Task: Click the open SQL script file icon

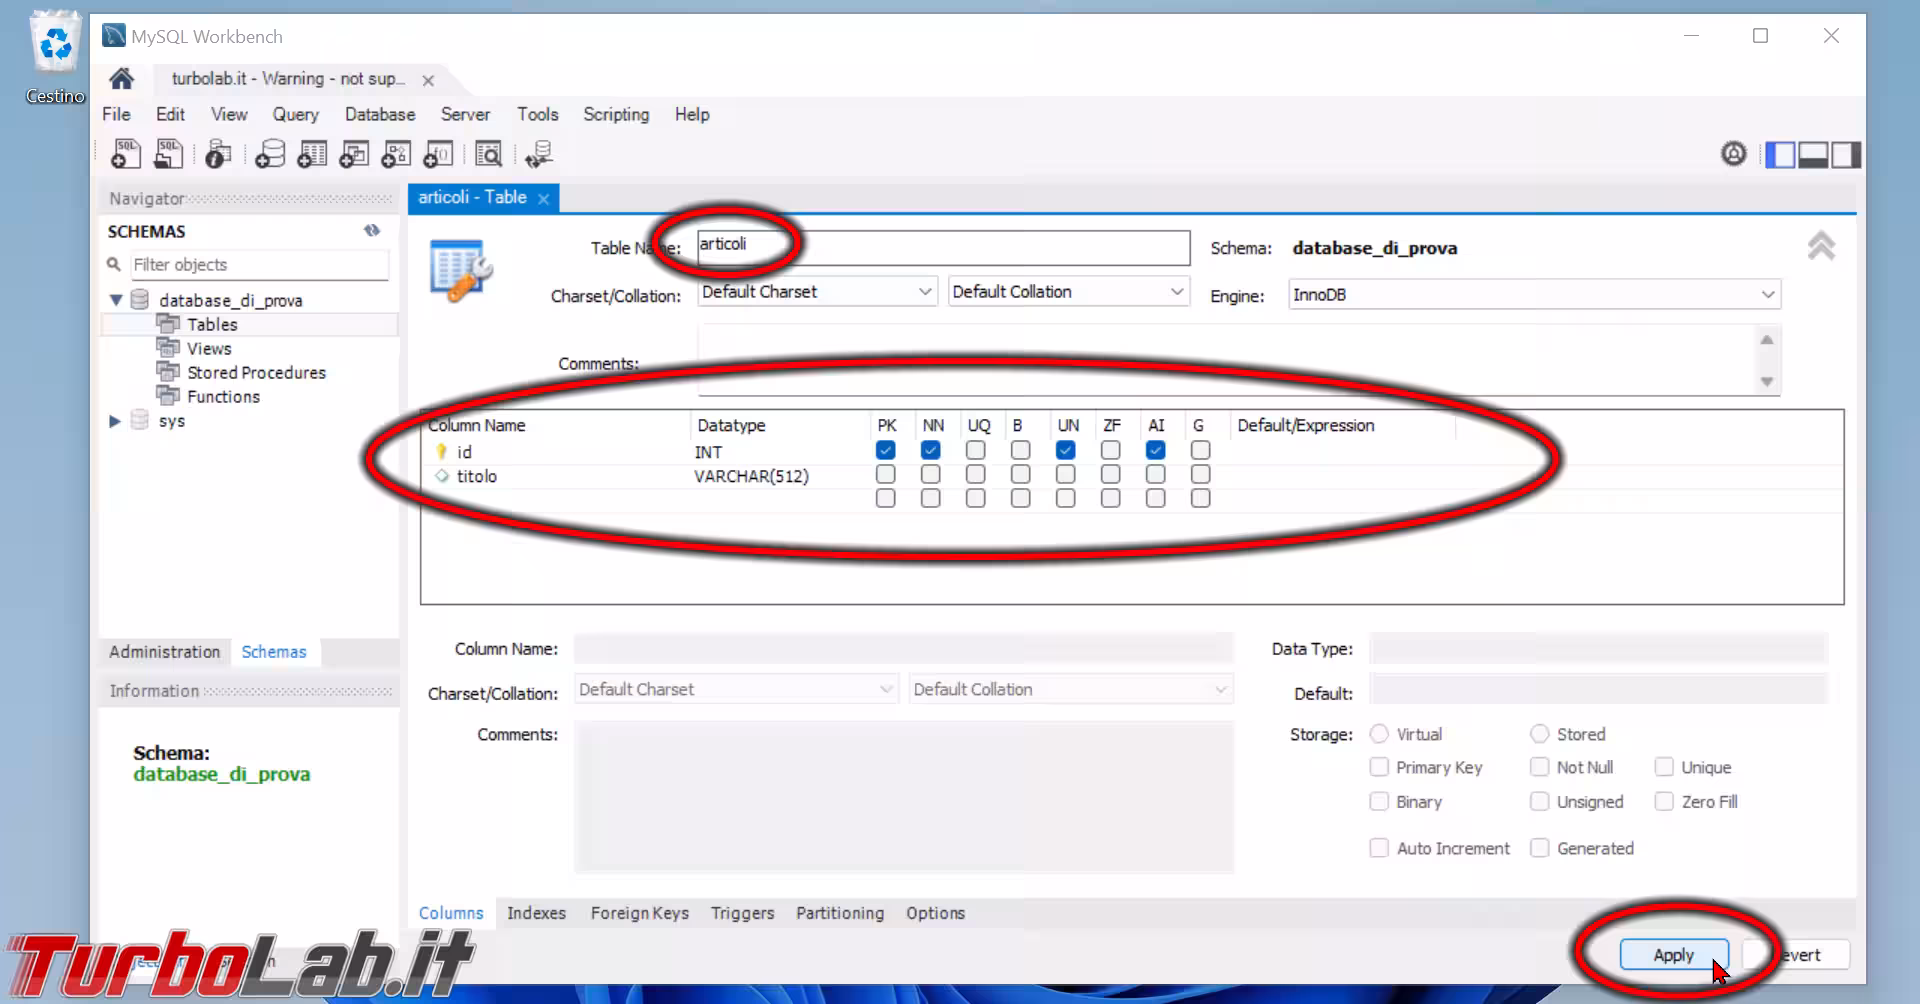Action: coord(168,154)
